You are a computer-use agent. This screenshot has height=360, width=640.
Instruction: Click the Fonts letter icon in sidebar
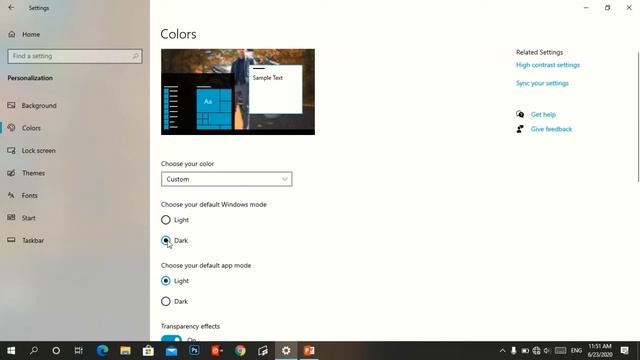(11, 195)
